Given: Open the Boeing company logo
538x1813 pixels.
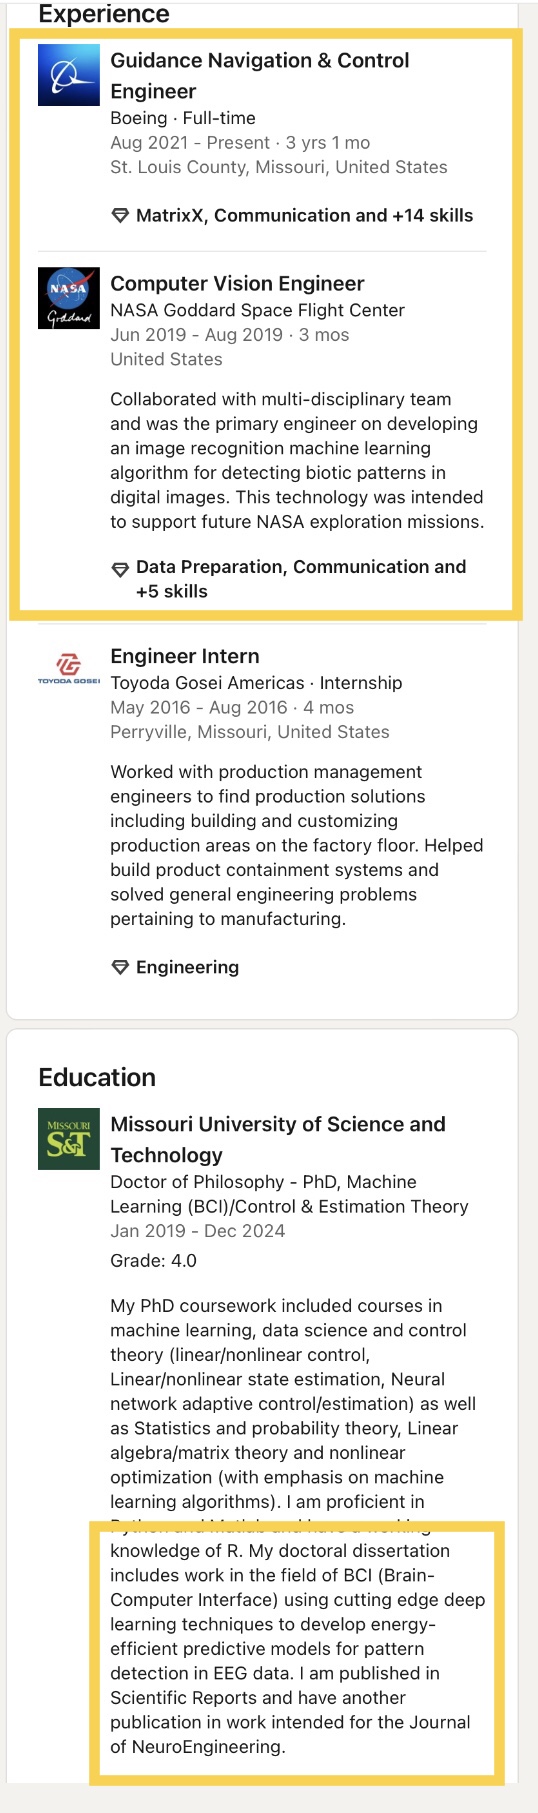Looking at the screenshot, I should pos(69,75).
